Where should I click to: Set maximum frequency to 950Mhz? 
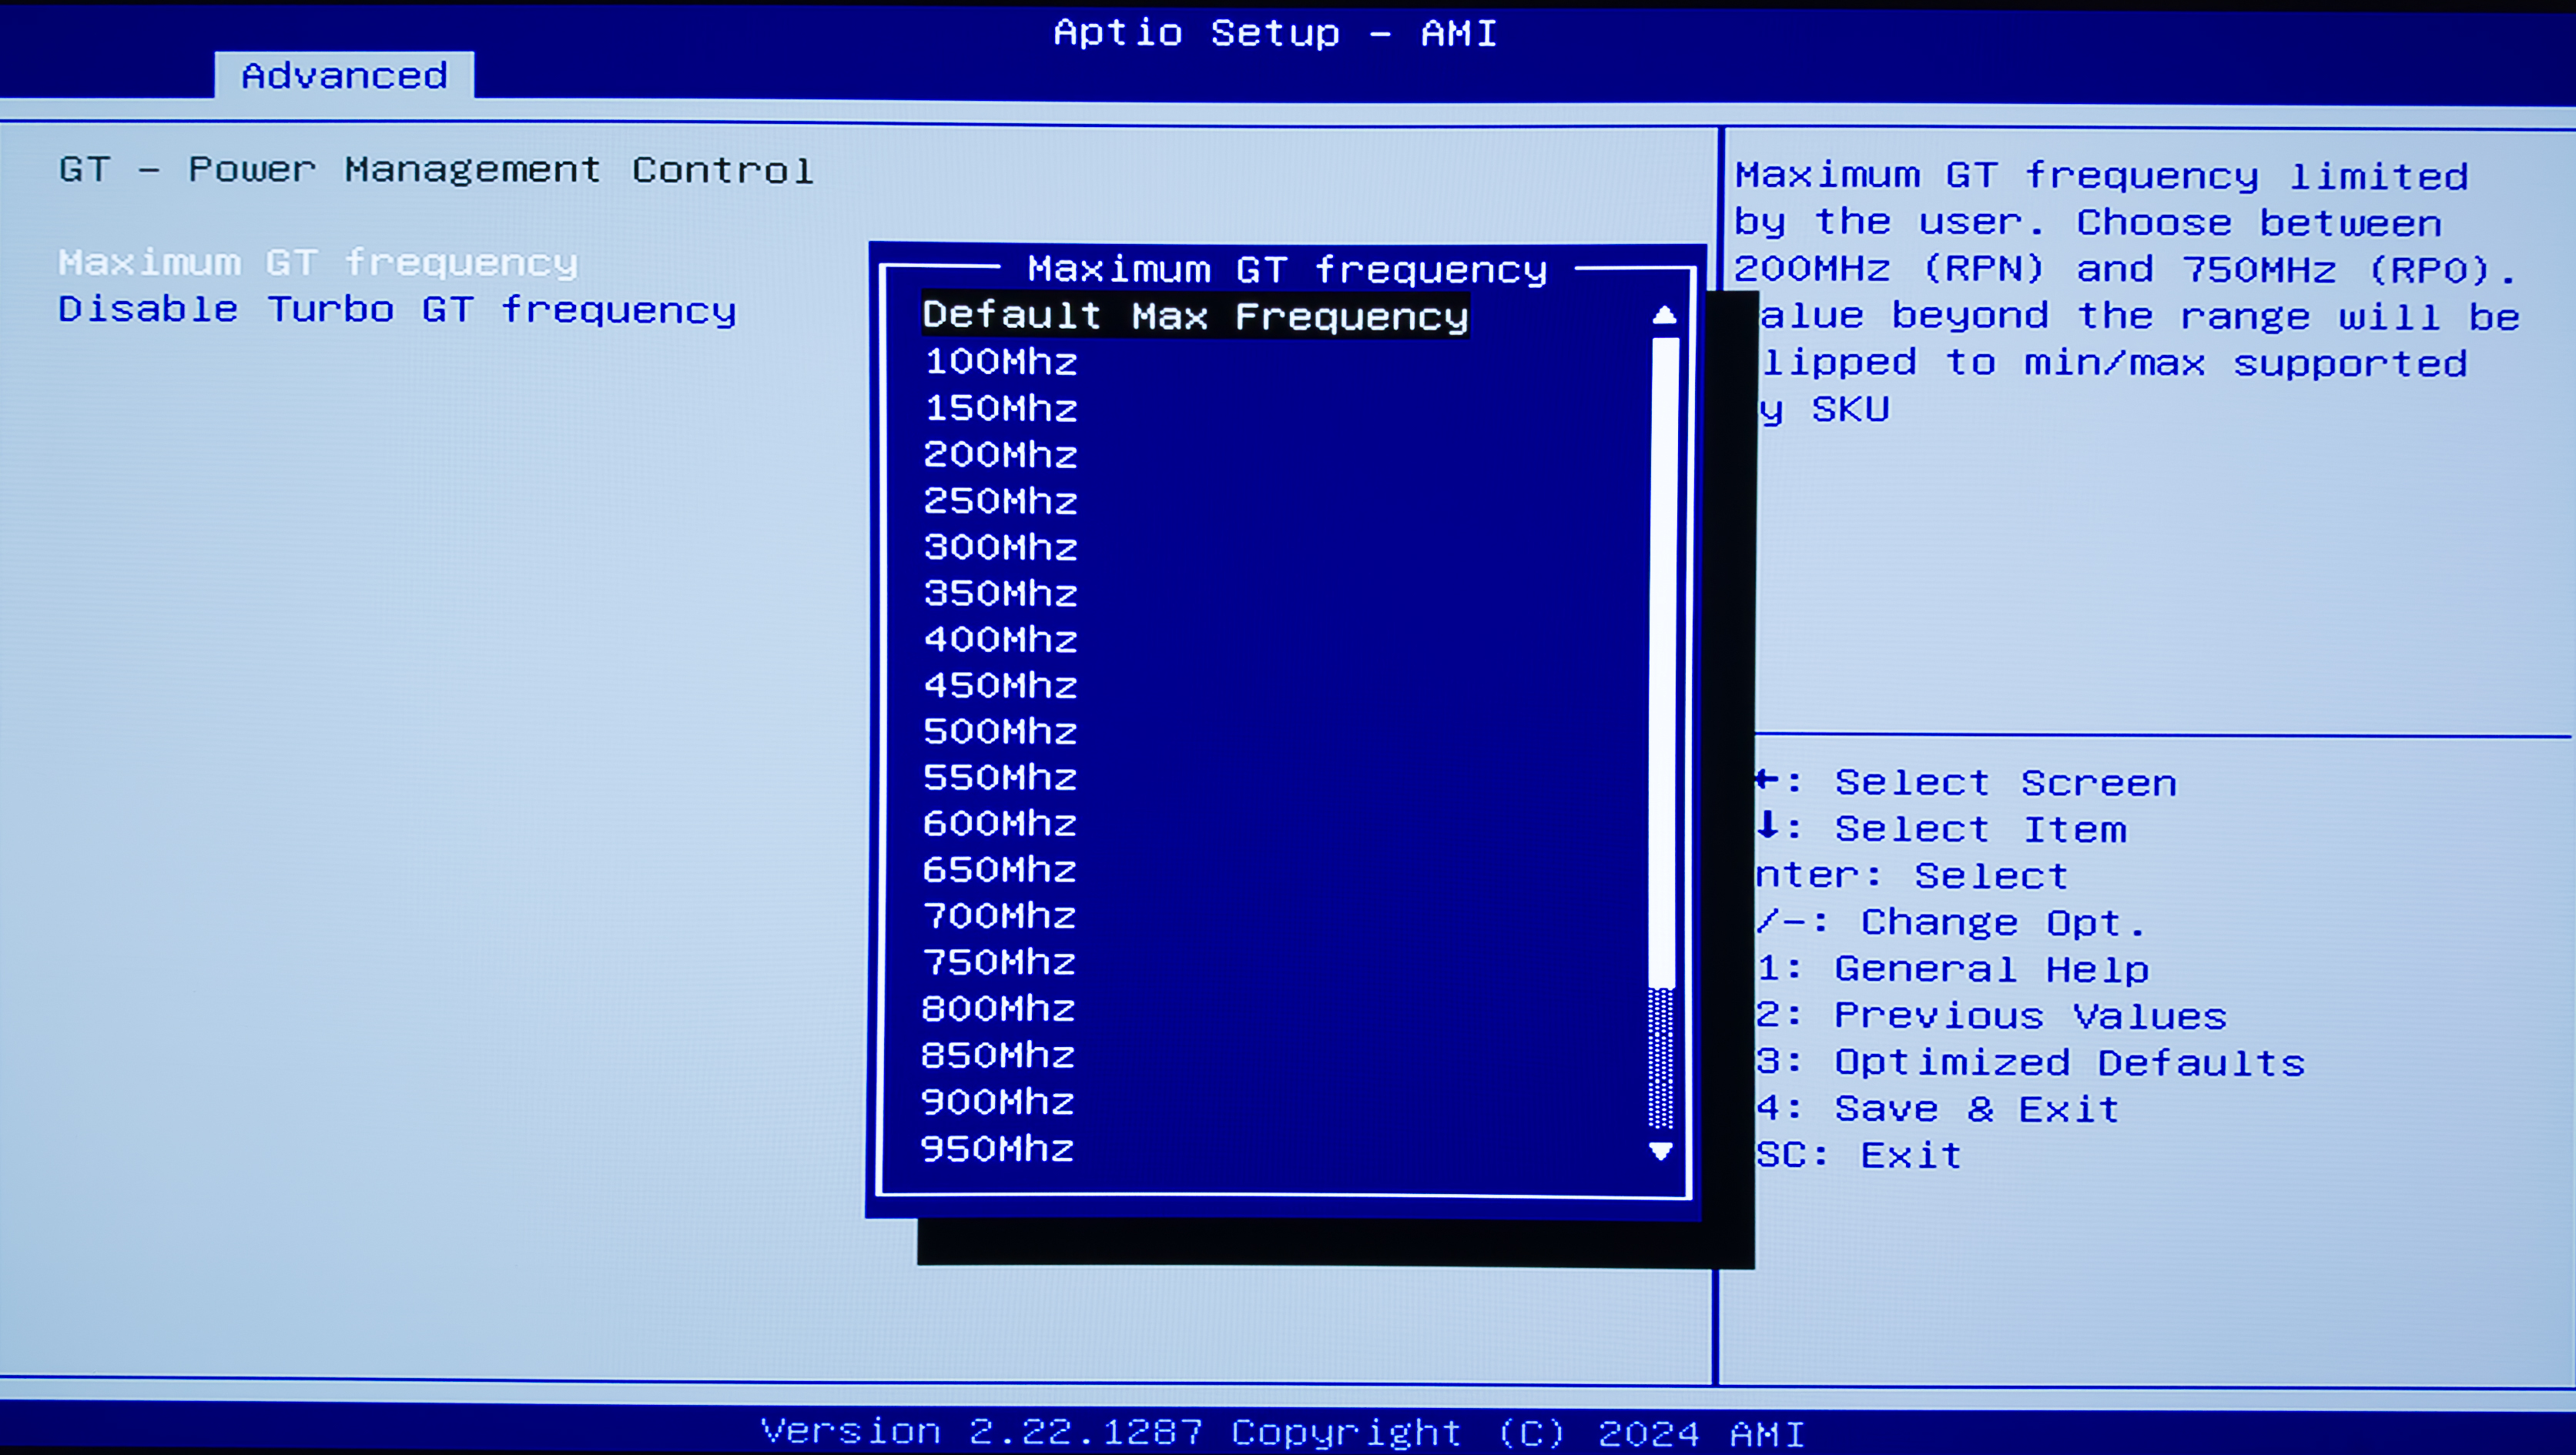[997, 1149]
